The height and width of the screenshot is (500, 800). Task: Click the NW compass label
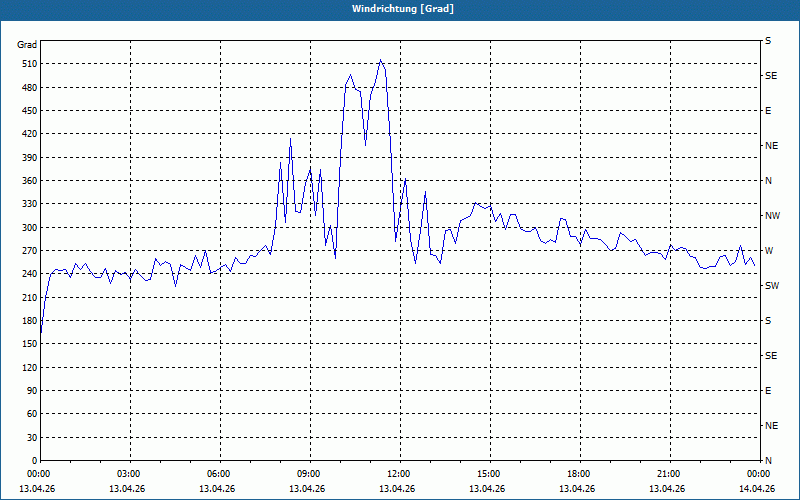tap(772, 216)
